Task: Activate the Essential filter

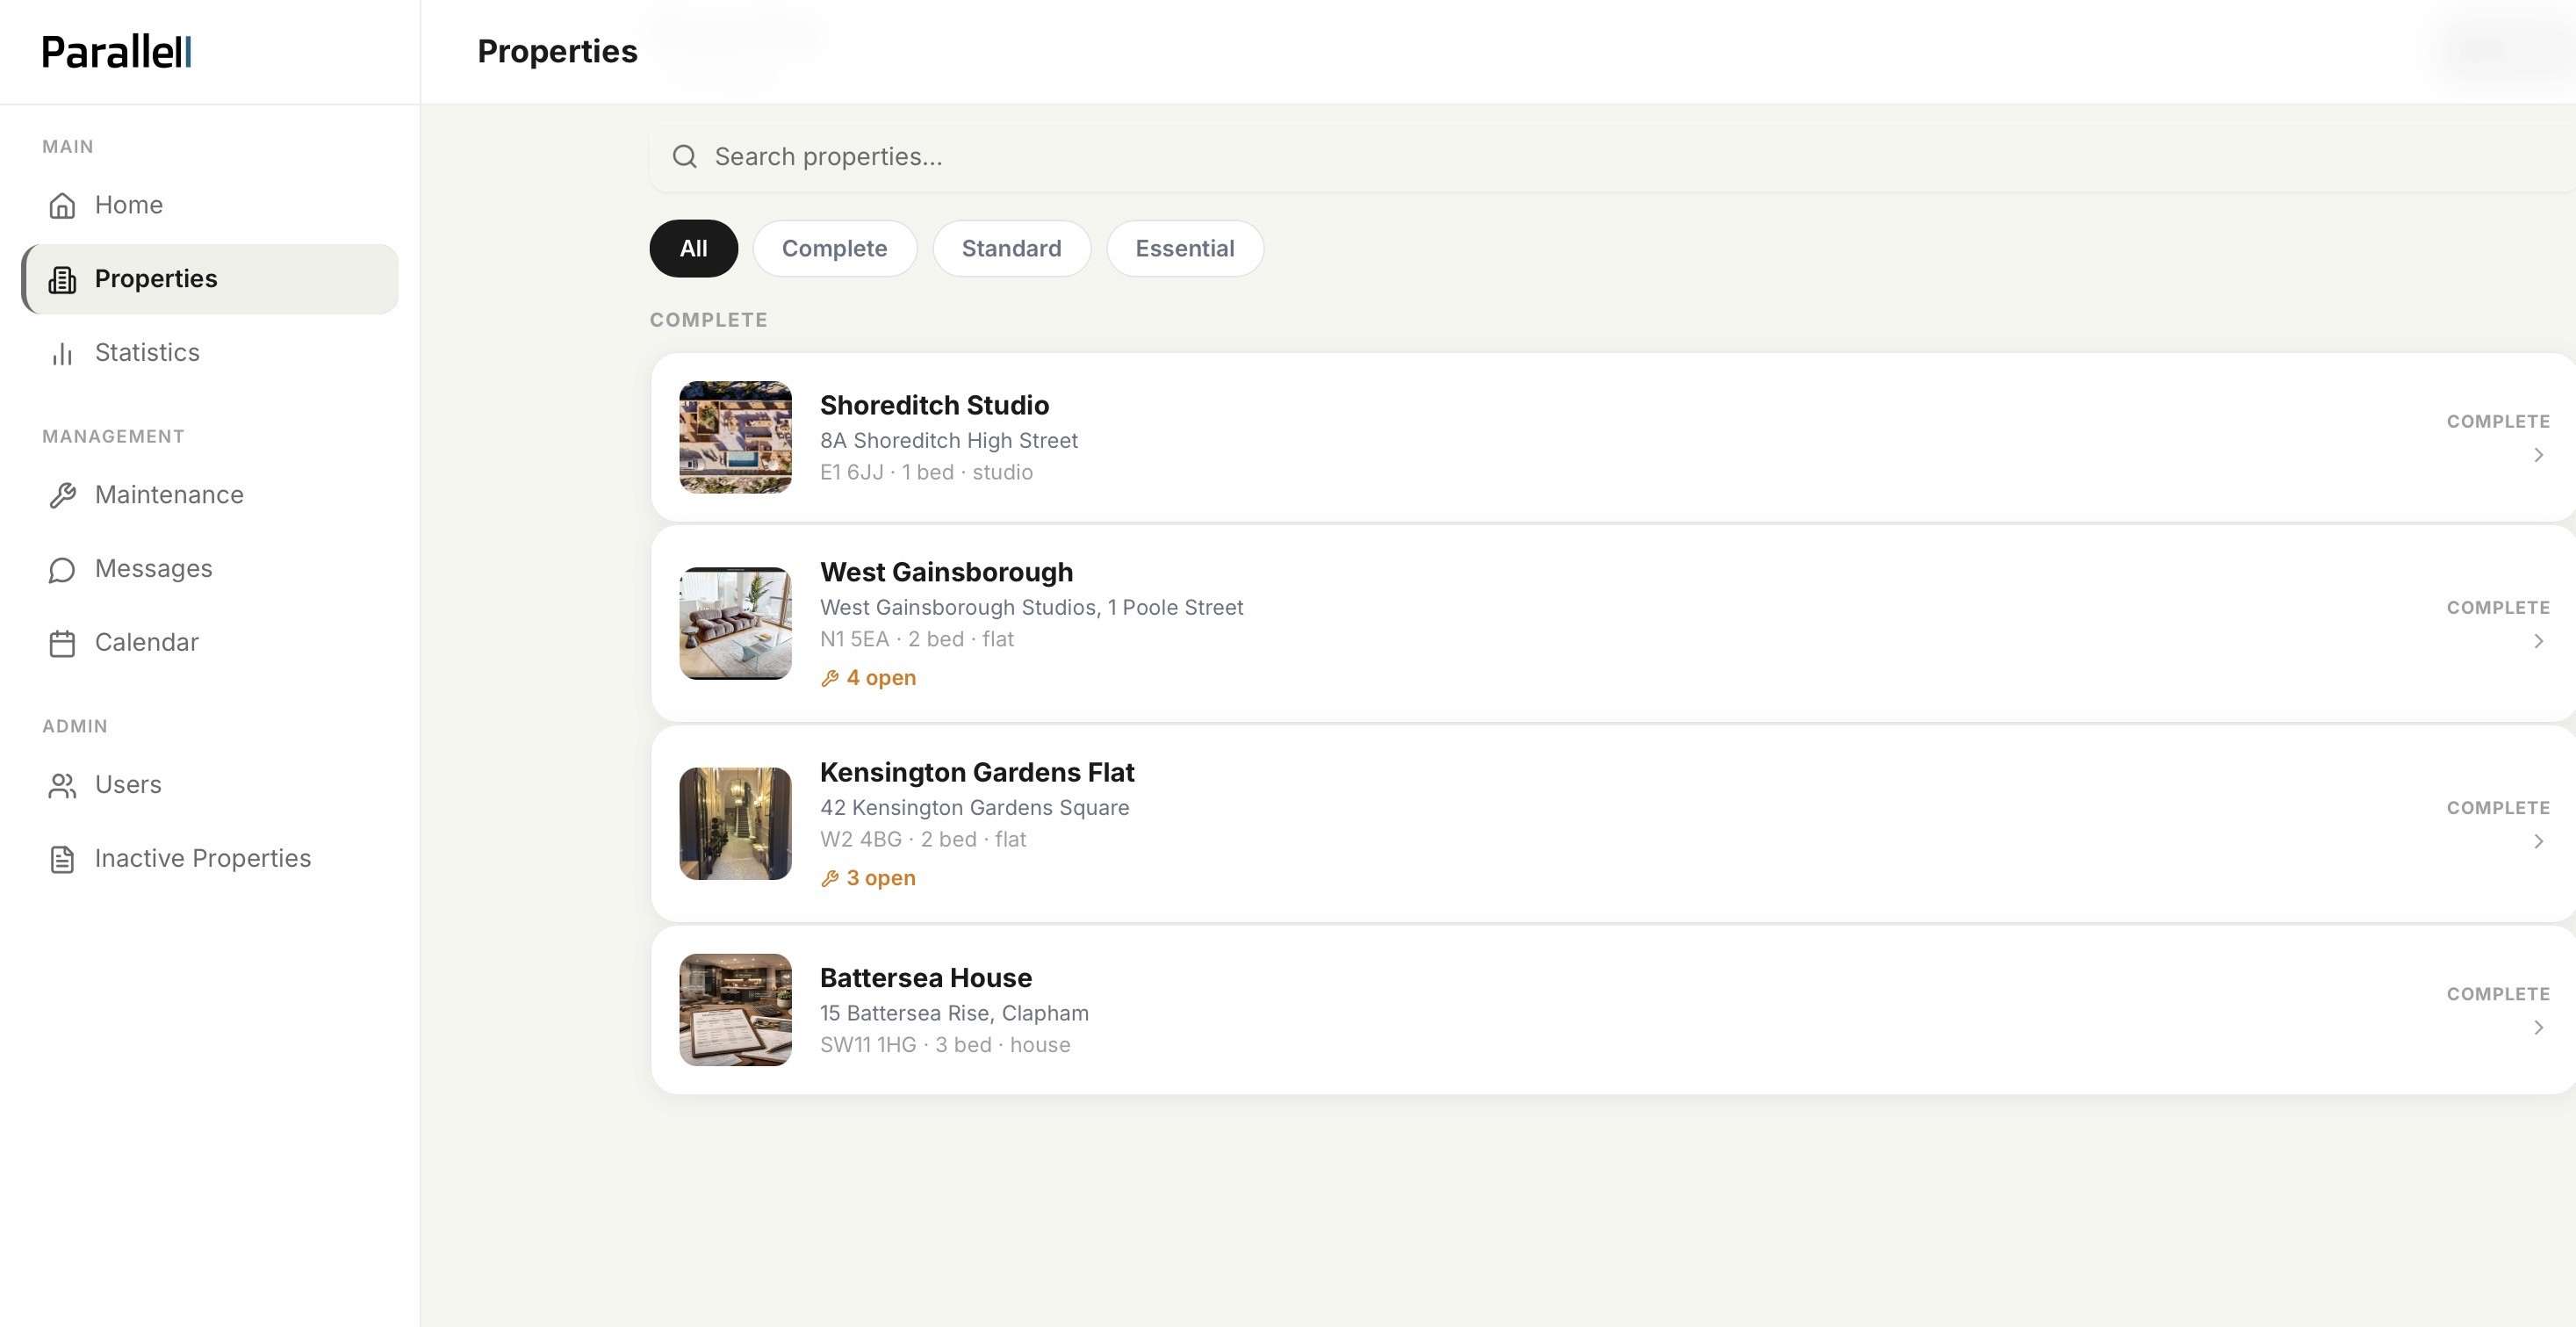Action: [x=1185, y=248]
